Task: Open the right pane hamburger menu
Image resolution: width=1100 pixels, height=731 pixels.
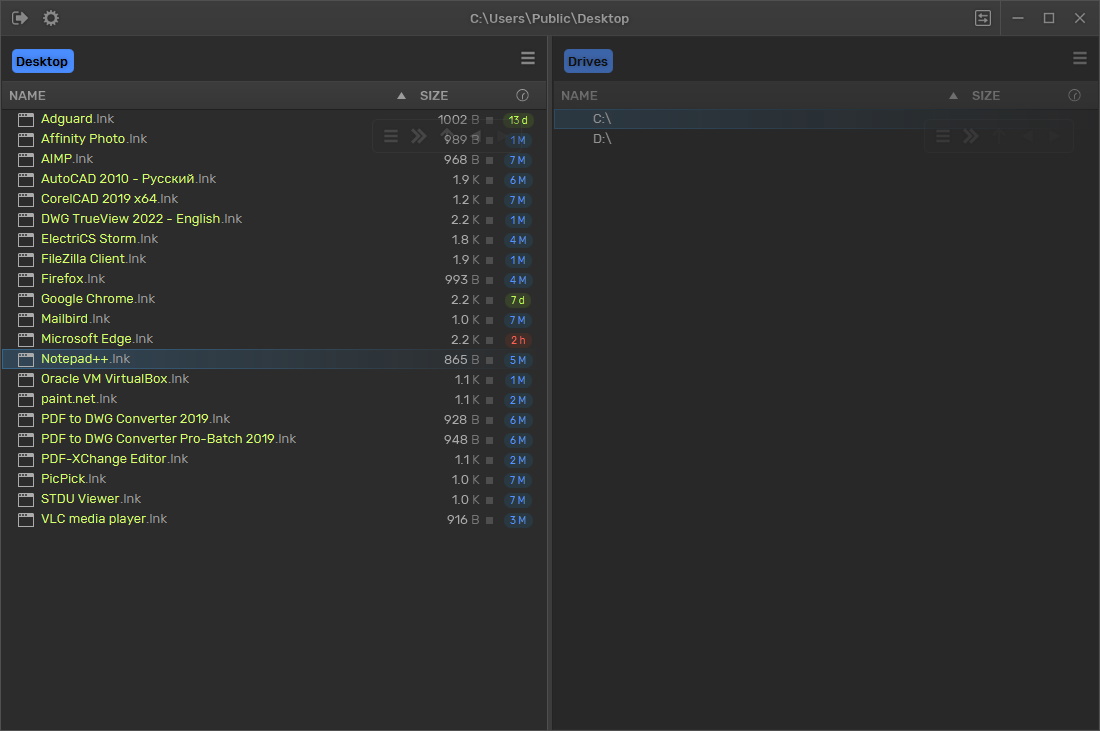Action: pos(1080,59)
